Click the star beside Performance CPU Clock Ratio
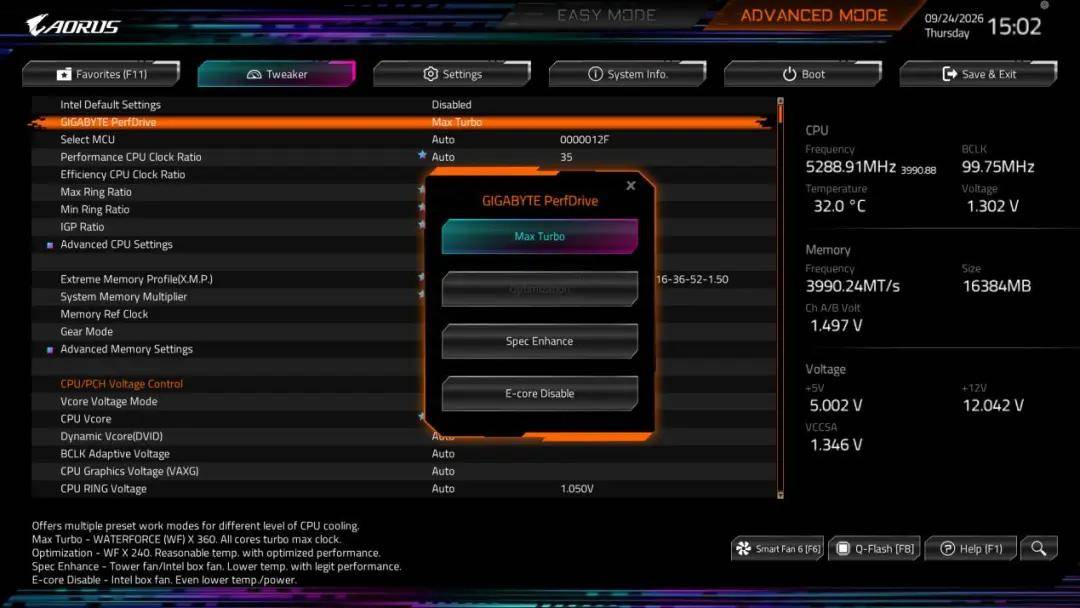Screen dimensions: 1080x608 [x=422, y=156]
